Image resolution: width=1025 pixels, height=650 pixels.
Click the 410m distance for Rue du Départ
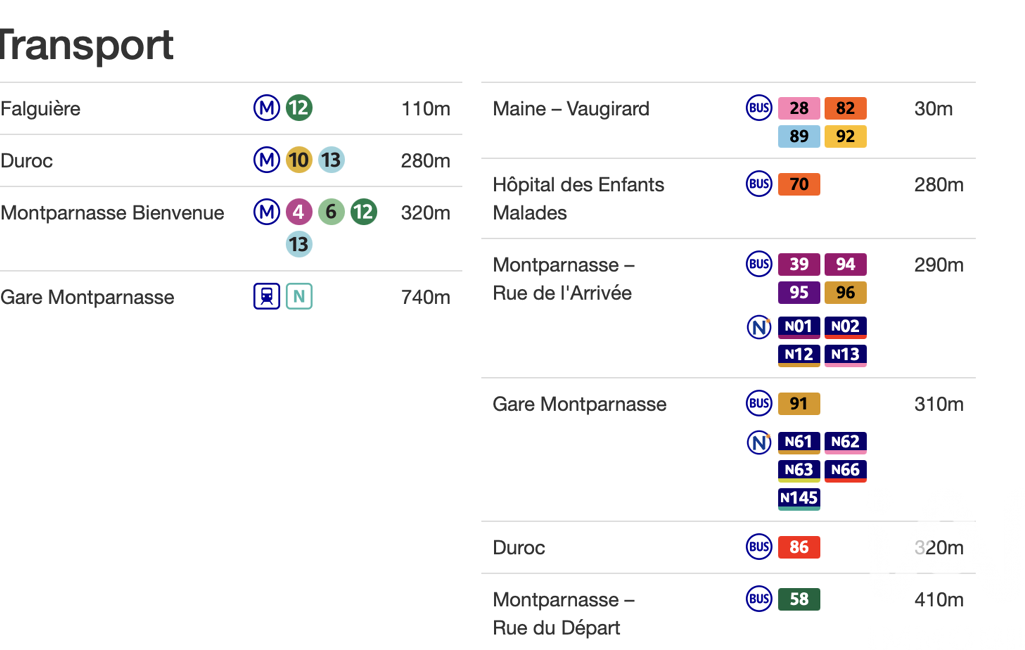click(939, 599)
